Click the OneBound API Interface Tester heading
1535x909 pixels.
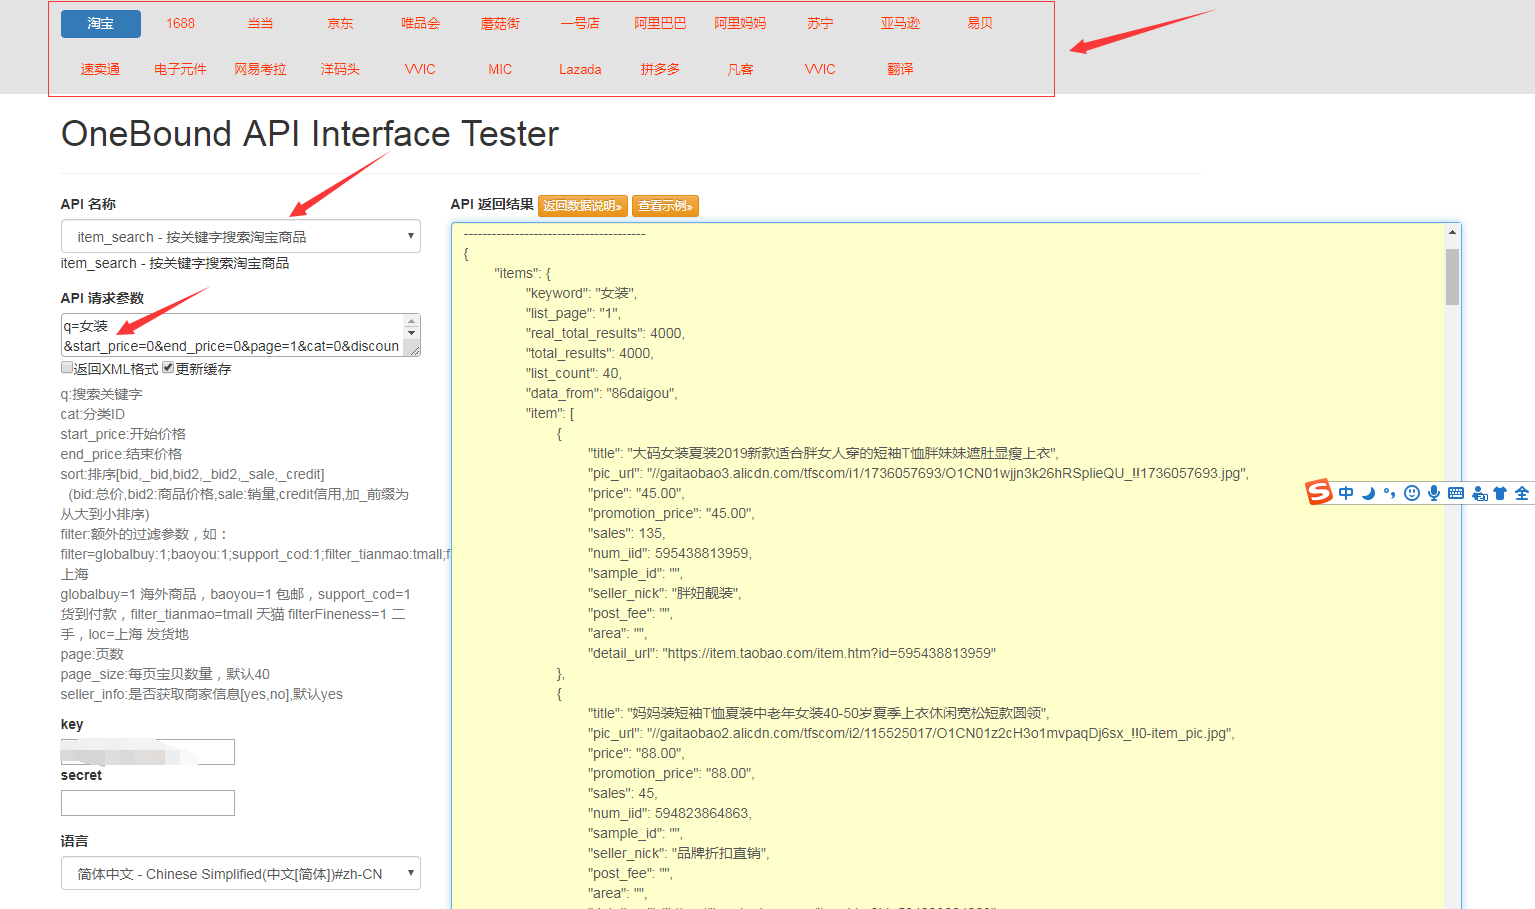coord(310,134)
